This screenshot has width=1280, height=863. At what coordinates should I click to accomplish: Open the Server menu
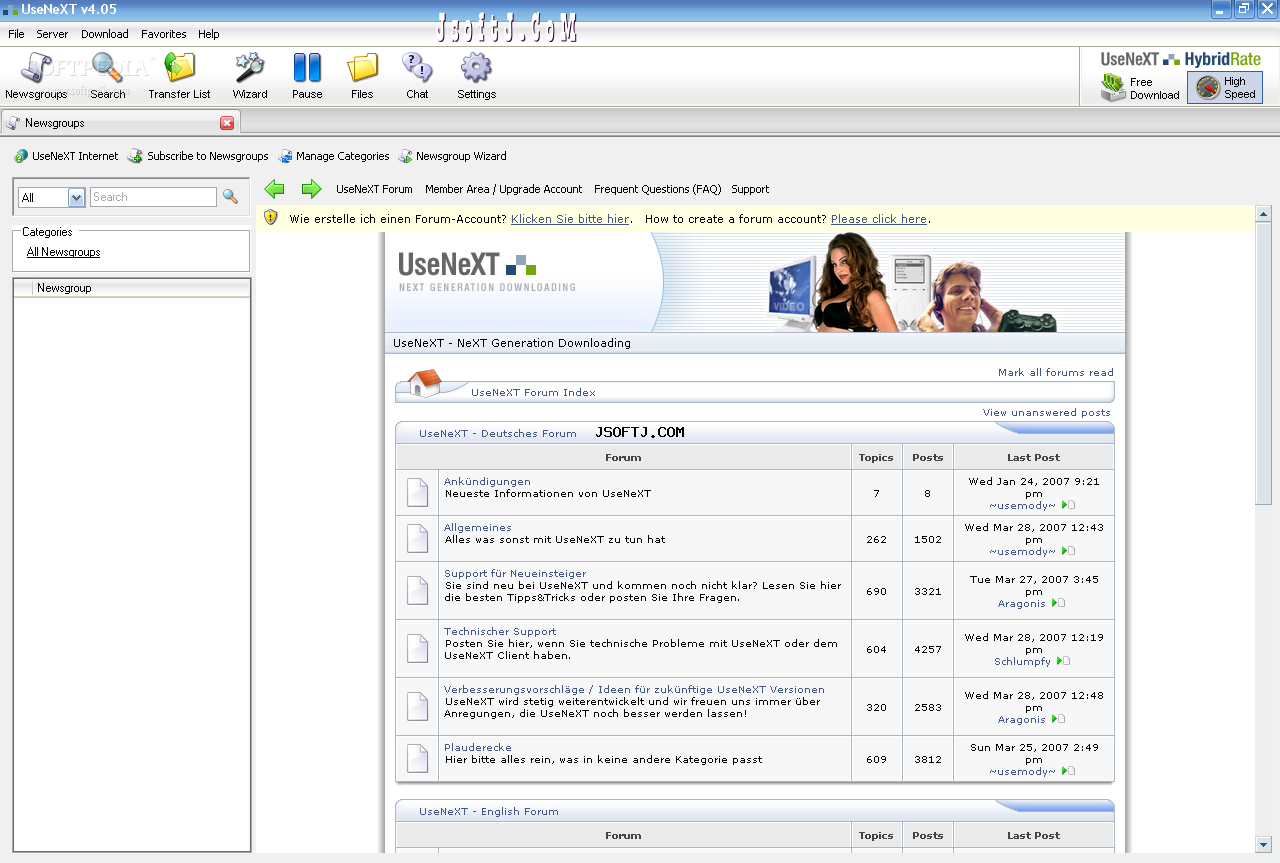[x=52, y=34]
